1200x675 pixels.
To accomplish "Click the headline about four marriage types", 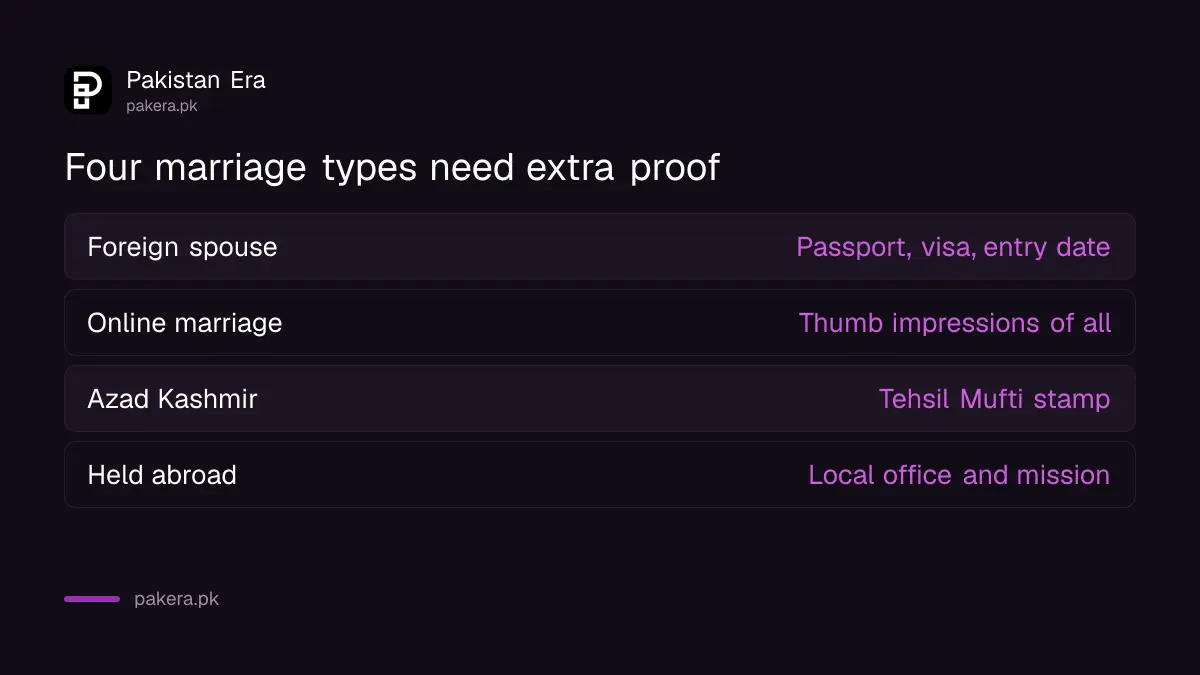I will tap(392, 167).
